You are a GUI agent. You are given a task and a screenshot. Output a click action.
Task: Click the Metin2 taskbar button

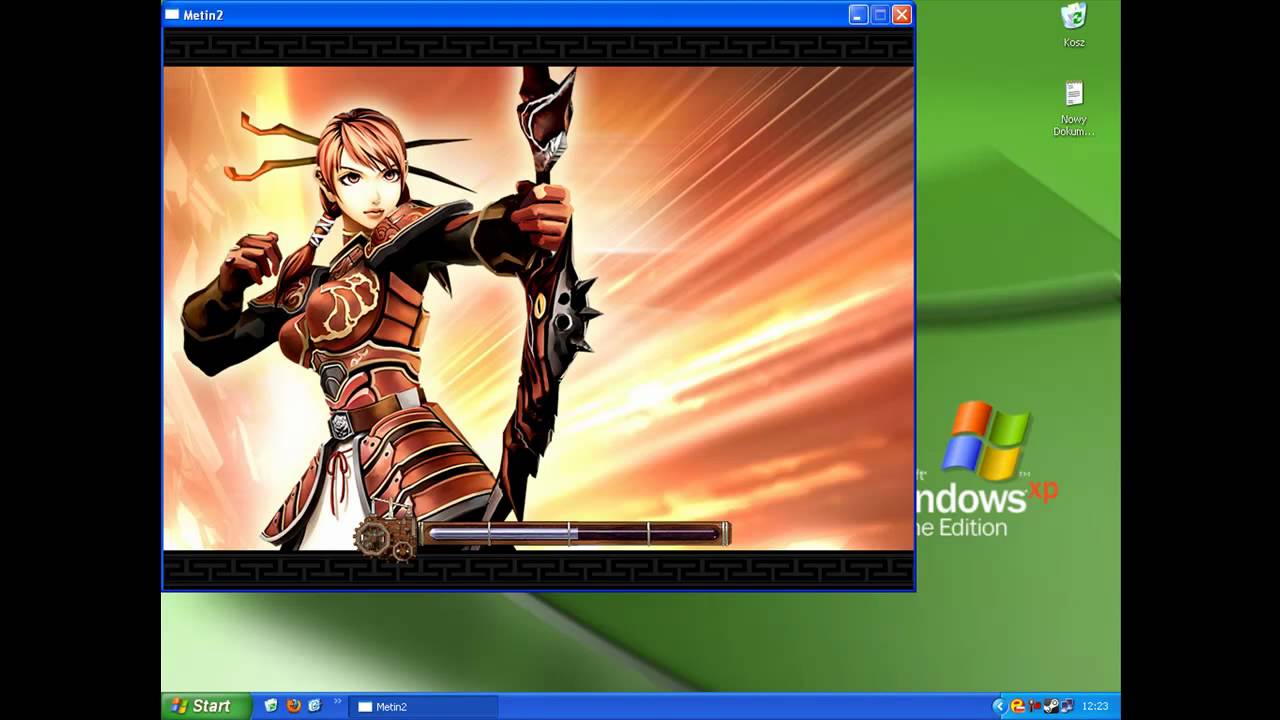coord(422,707)
